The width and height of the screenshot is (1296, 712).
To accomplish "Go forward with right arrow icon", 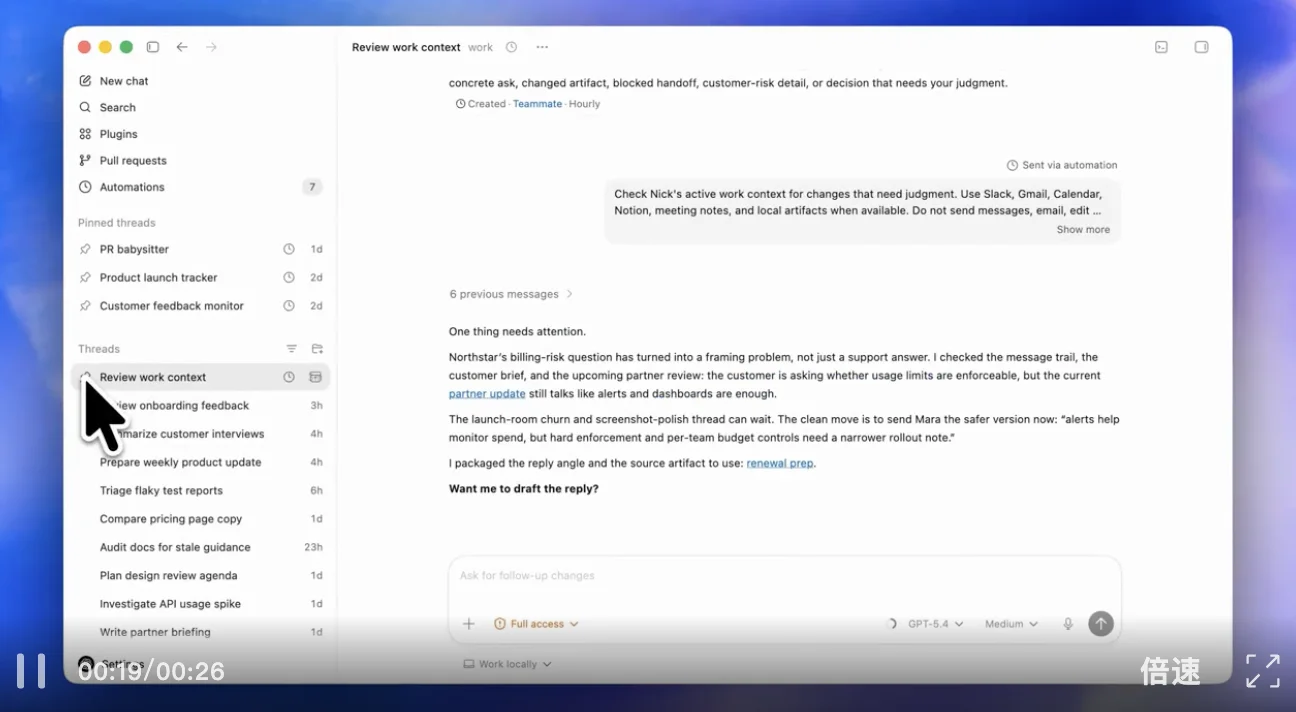I will (x=211, y=47).
